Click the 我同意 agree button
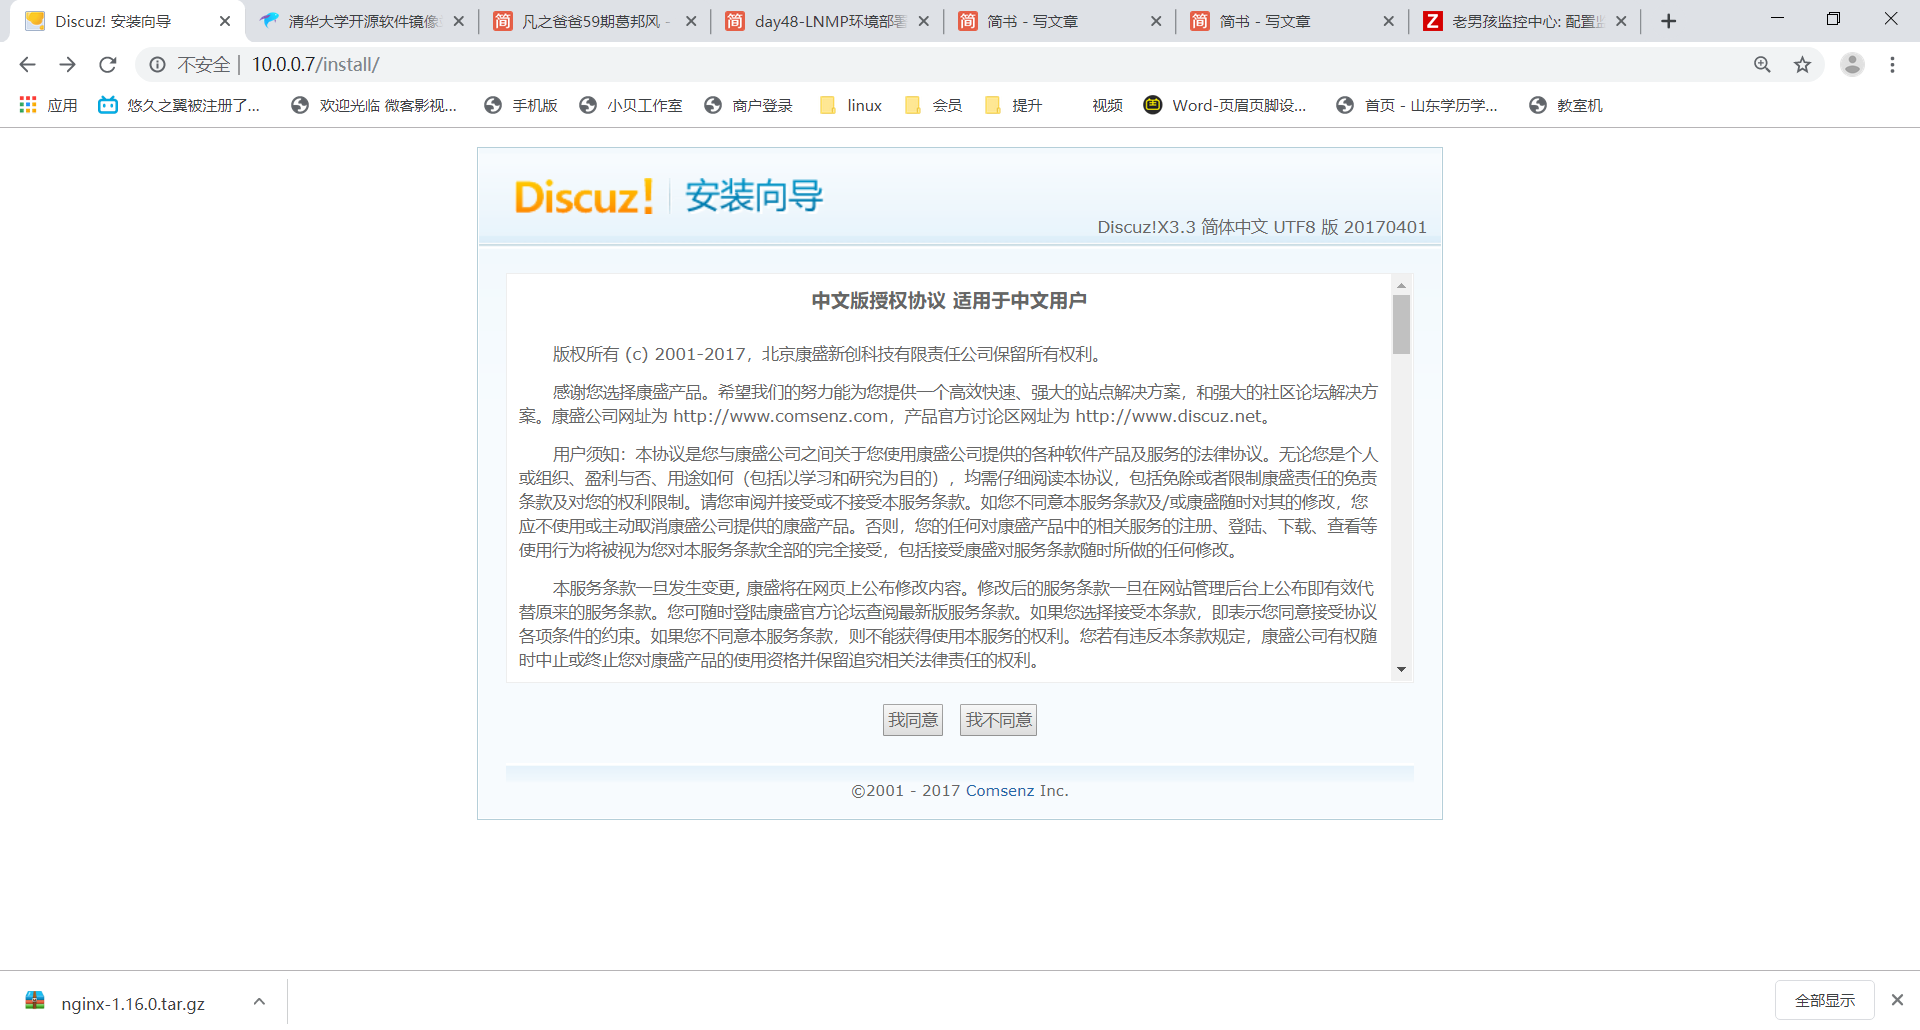The height and width of the screenshot is (1030, 1920). pos(912,719)
